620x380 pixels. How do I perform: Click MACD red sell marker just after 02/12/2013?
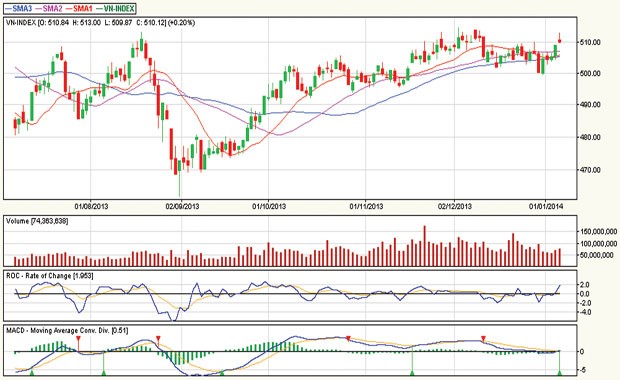tap(483, 338)
